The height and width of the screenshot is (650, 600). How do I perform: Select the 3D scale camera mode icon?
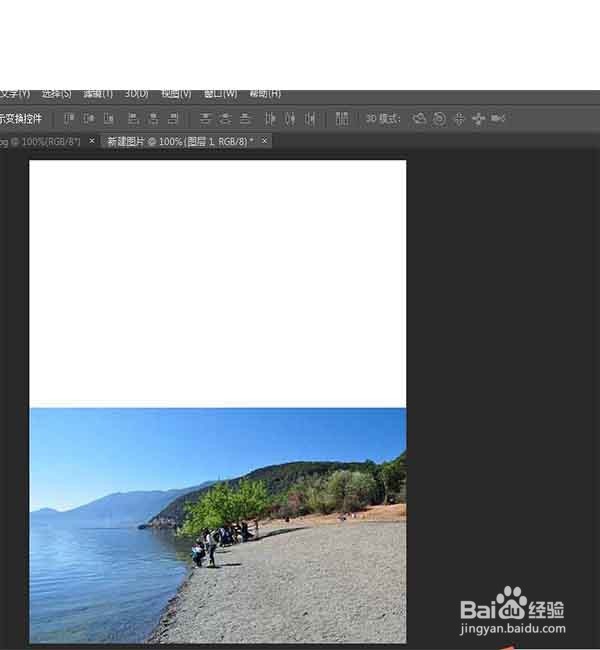[x=498, y=119]
